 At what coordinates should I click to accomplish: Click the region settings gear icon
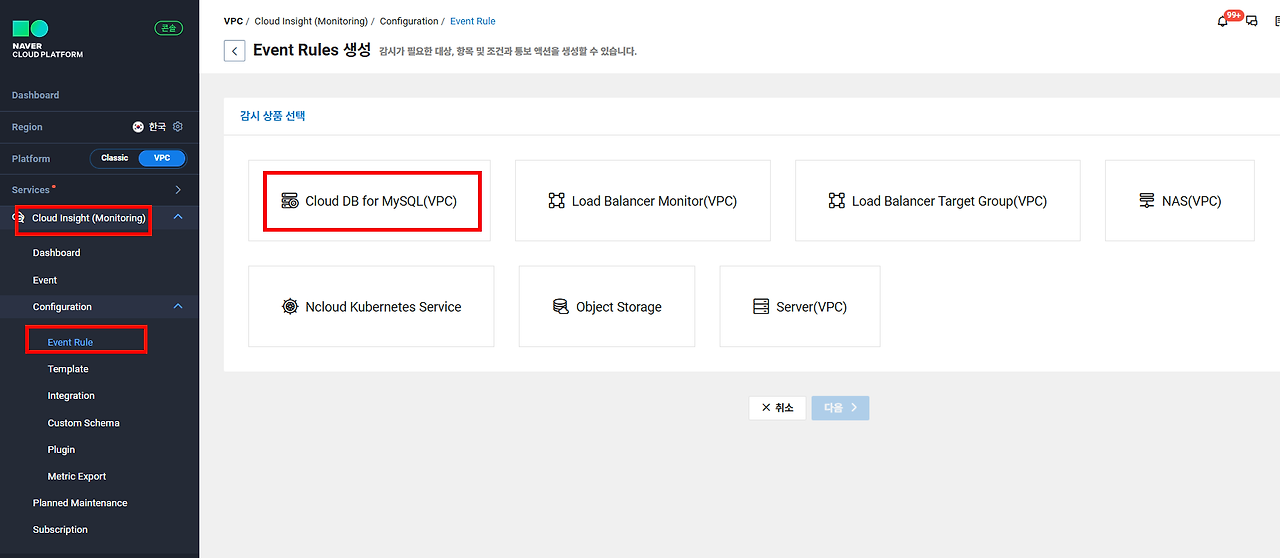tap(178, 127)
